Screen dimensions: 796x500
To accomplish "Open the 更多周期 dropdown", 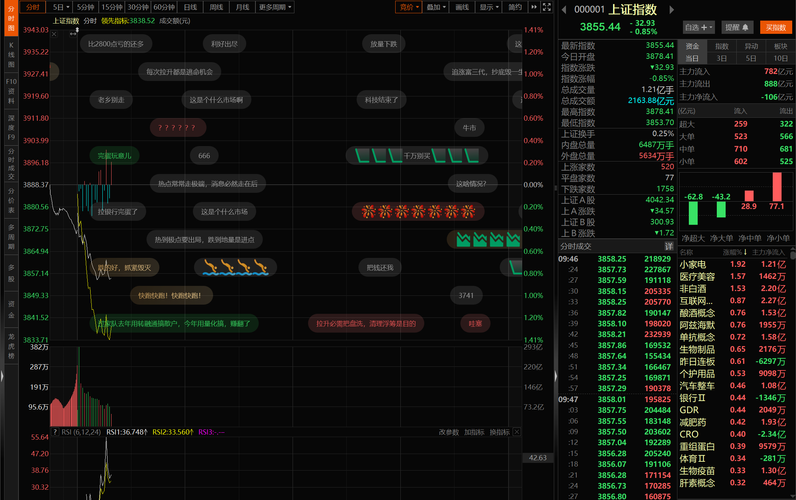I will 275,7.
